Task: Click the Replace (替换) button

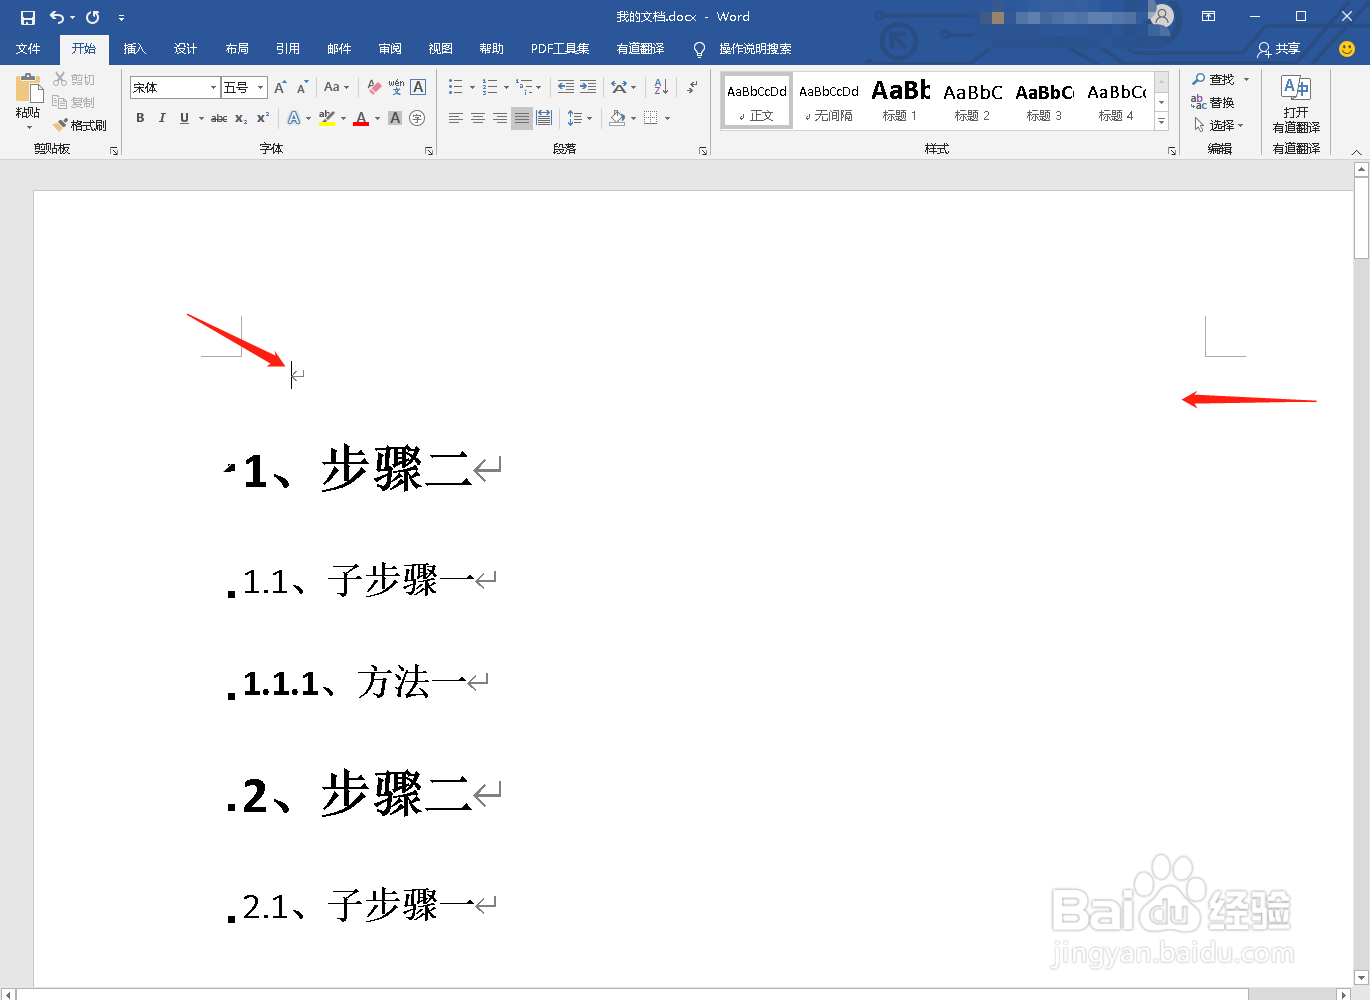Action: coord(1213,102)
